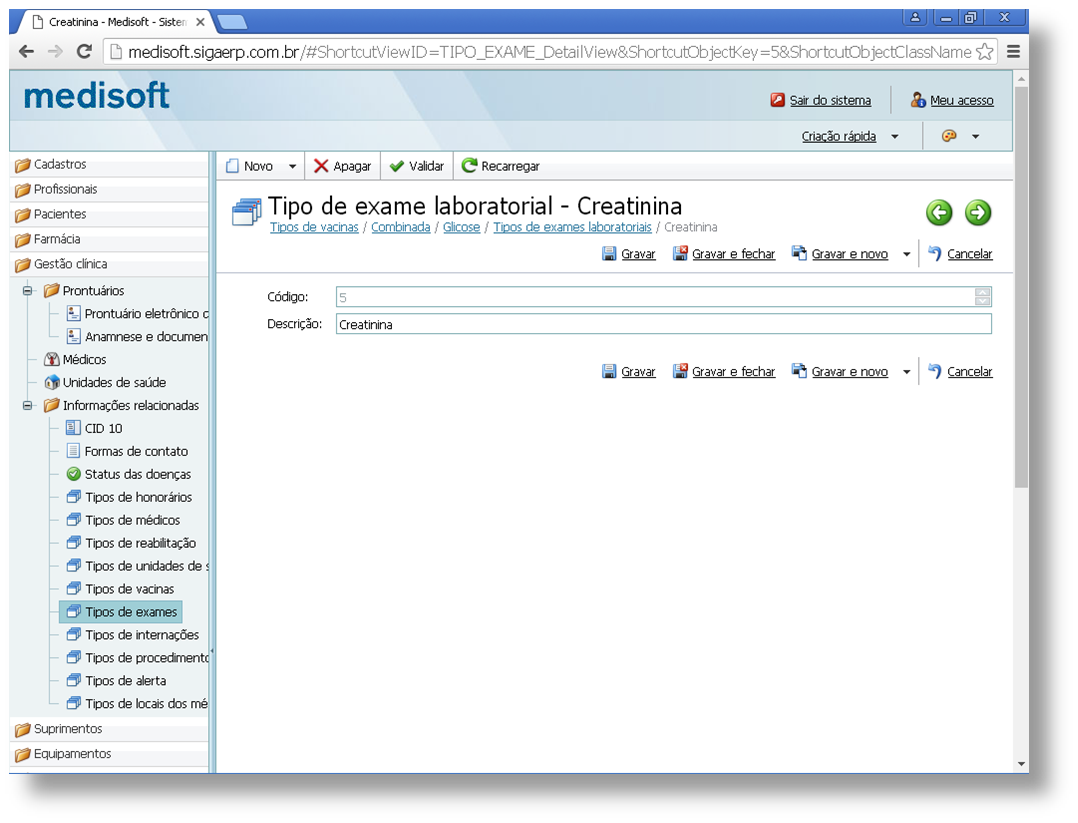Click the Unidades de saúde icon
The width and height of the screenshot is (1078, 823).
[52, 382]
